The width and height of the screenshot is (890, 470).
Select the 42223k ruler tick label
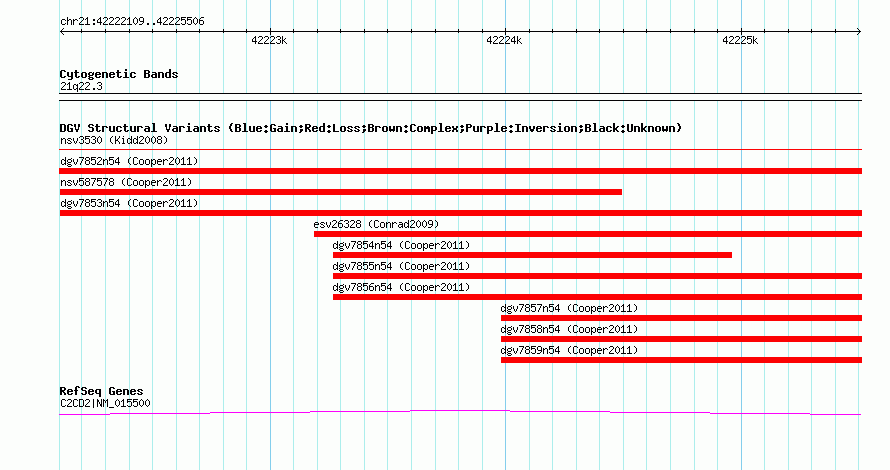tap(269, 40)
